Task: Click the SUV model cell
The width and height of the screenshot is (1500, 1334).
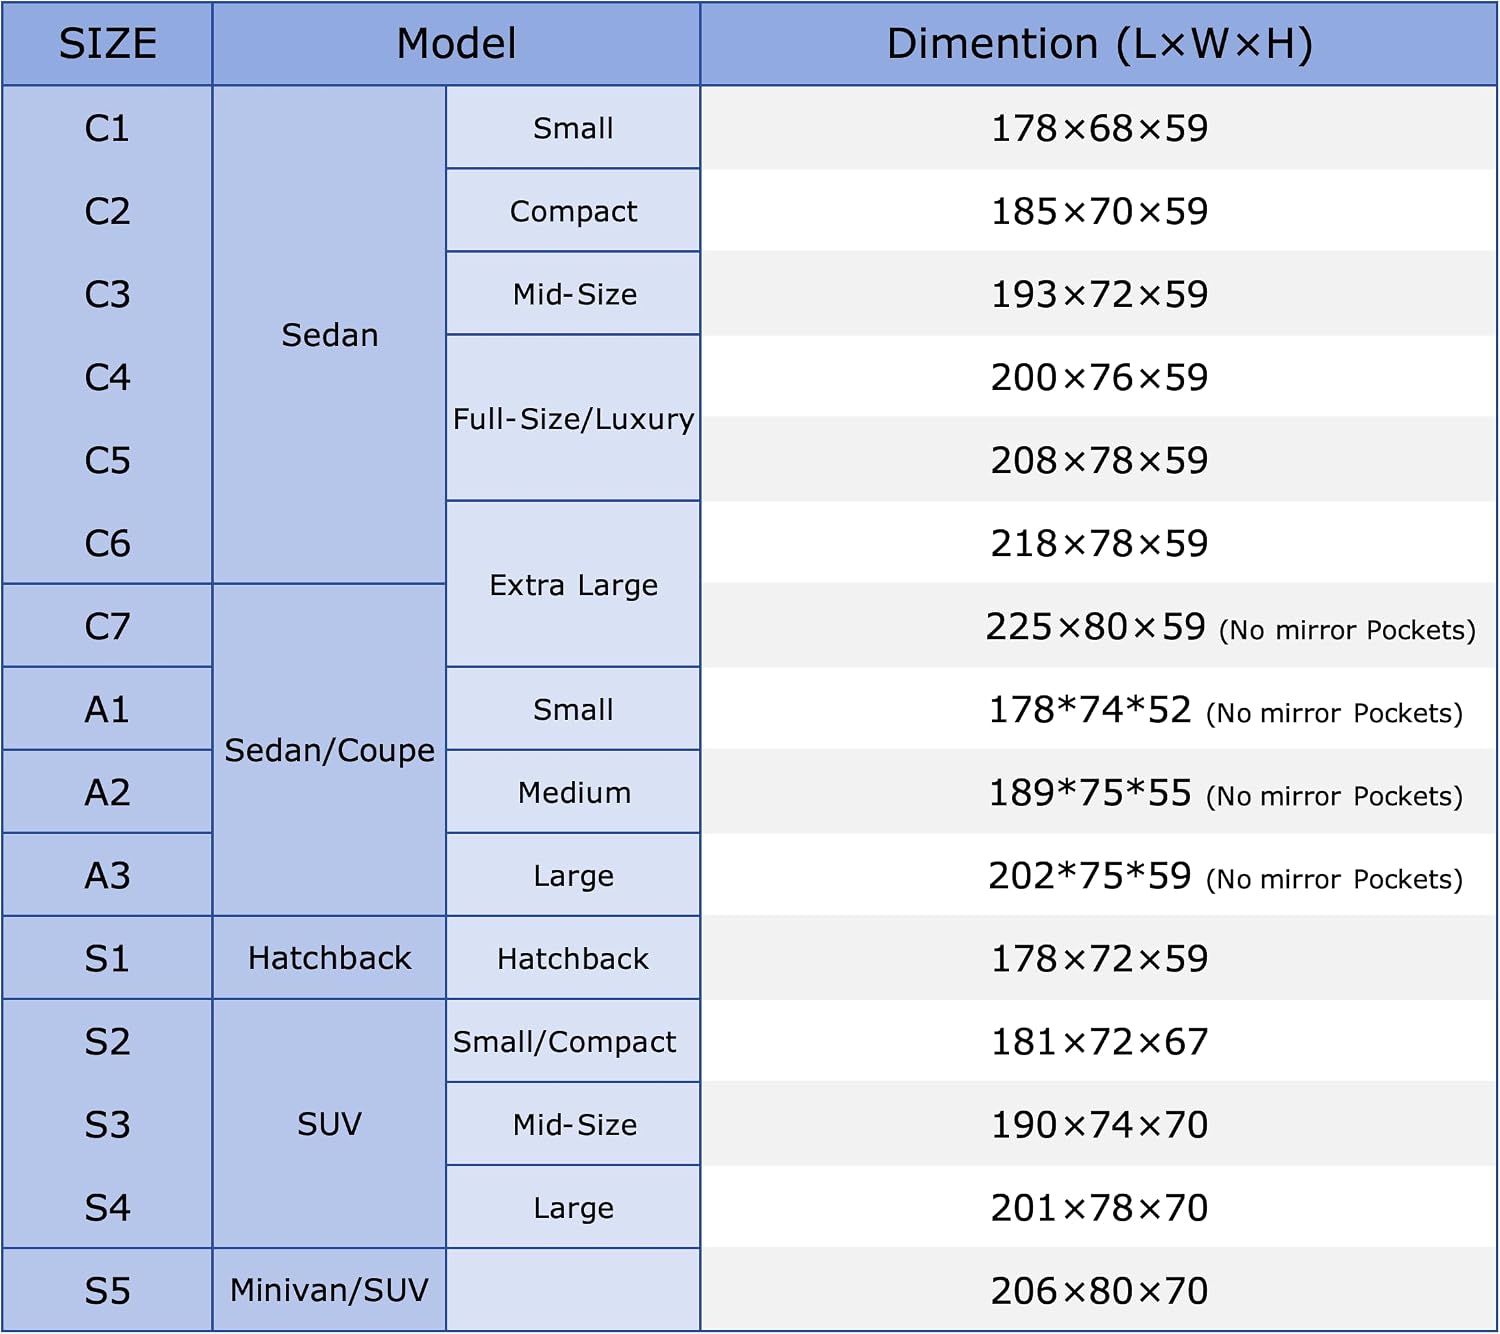Action: (329, 1124)
